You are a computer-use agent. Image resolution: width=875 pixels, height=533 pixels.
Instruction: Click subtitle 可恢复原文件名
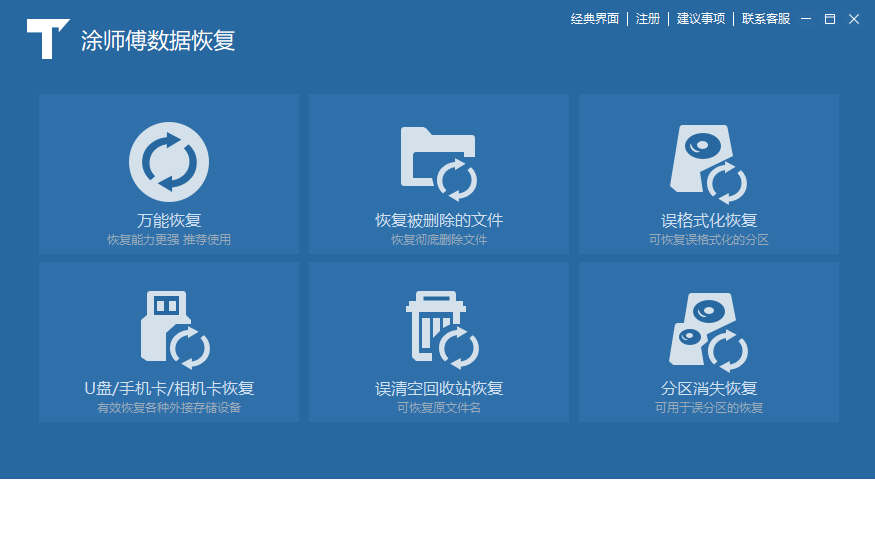439,408
